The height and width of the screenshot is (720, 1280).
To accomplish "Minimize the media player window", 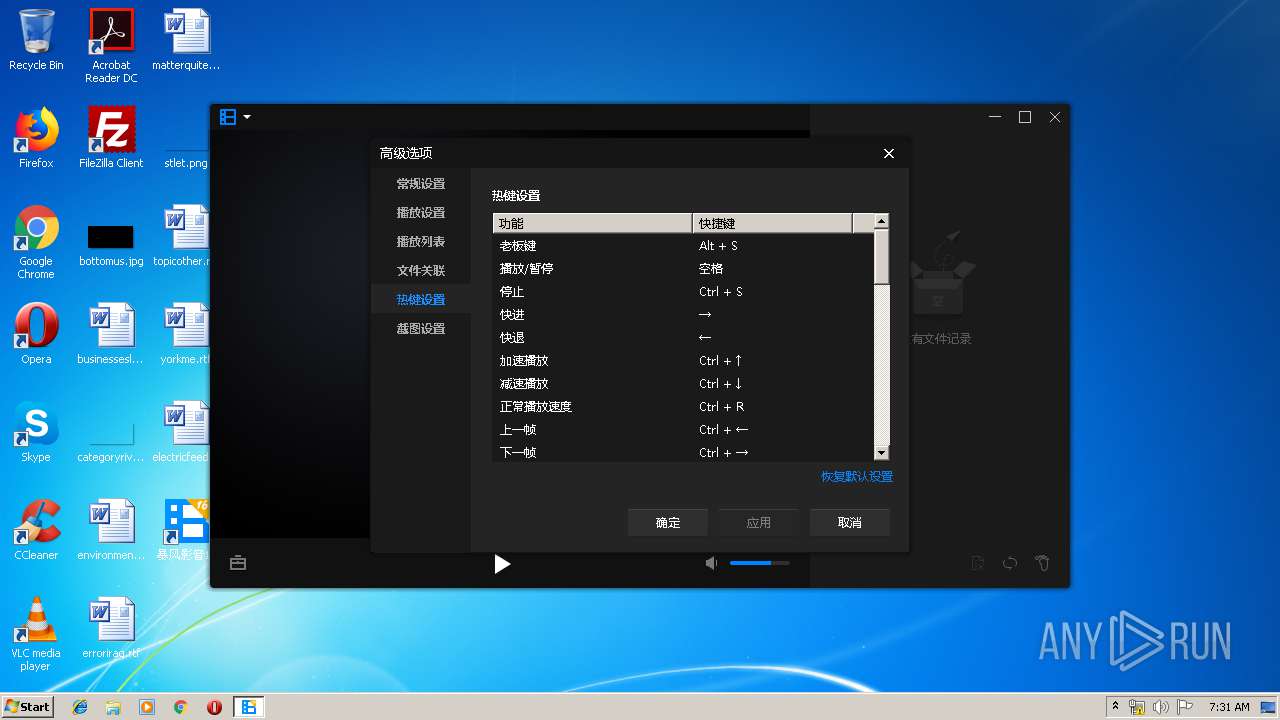I will coord(995,117).
